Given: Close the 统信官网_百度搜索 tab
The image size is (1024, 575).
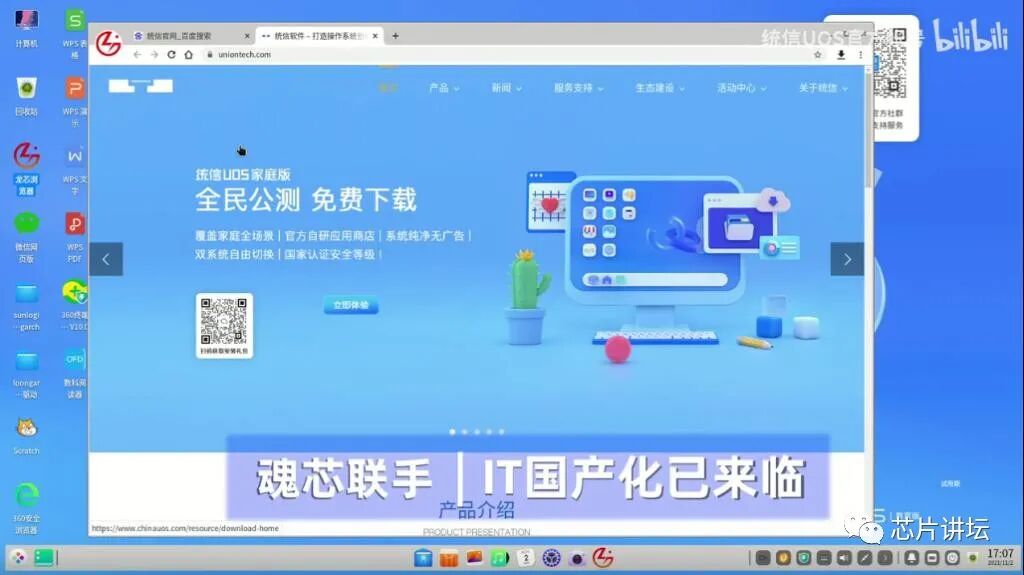Looking at the screenshot, I should coord(247,36).
